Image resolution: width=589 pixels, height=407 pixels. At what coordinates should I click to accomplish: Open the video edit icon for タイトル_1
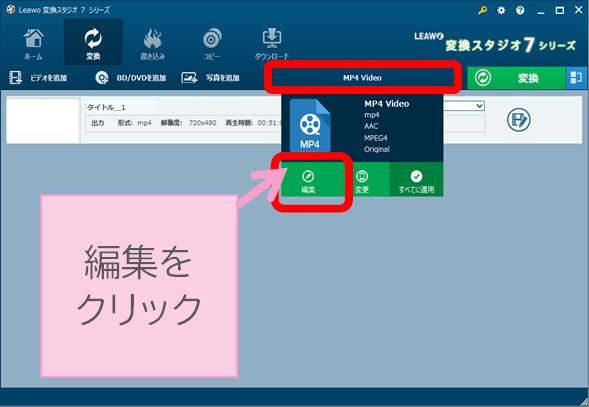pos(518,120)
